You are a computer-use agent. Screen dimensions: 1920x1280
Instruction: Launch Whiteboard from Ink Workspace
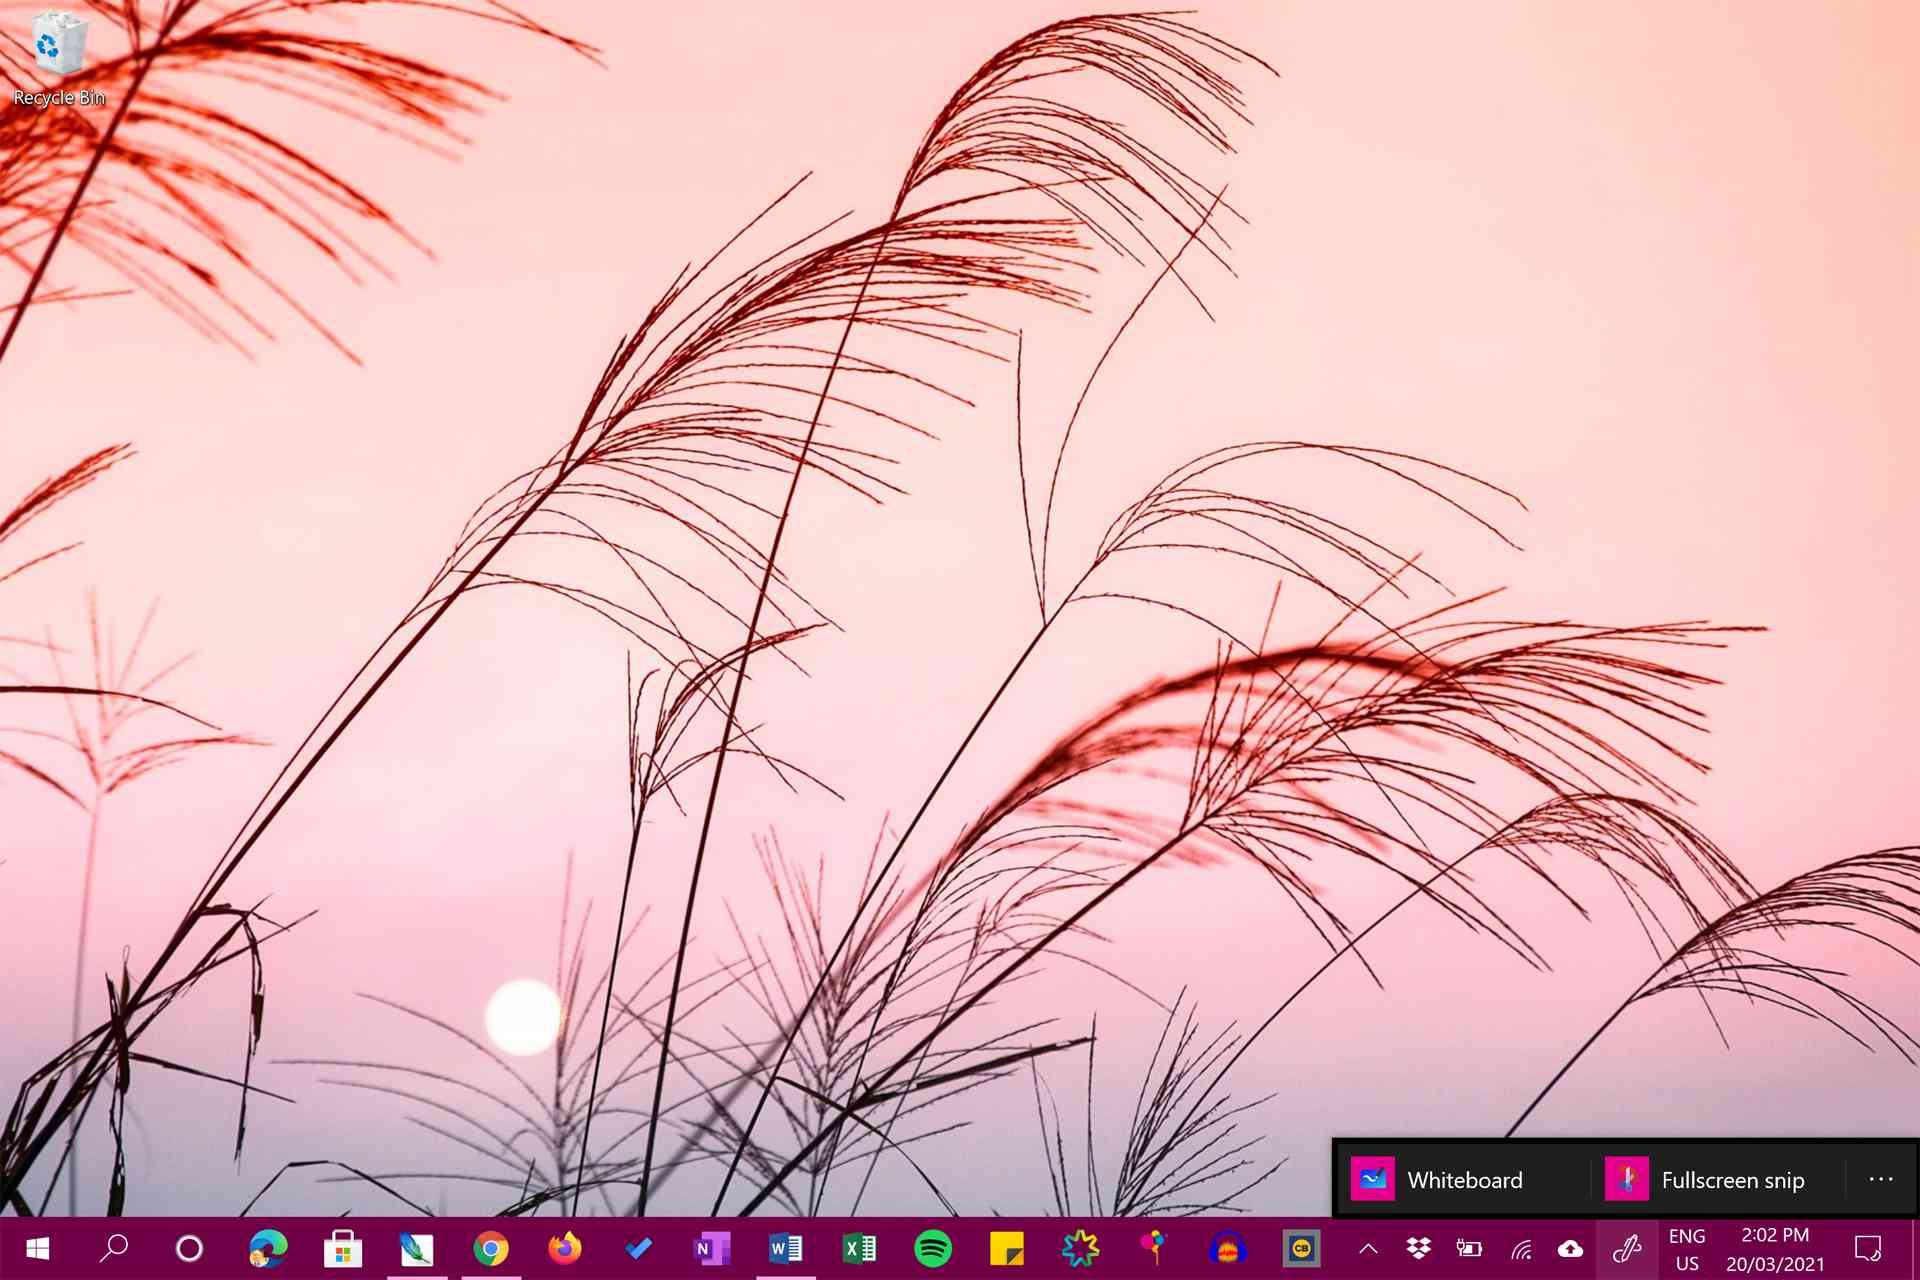point(1463,1180)
